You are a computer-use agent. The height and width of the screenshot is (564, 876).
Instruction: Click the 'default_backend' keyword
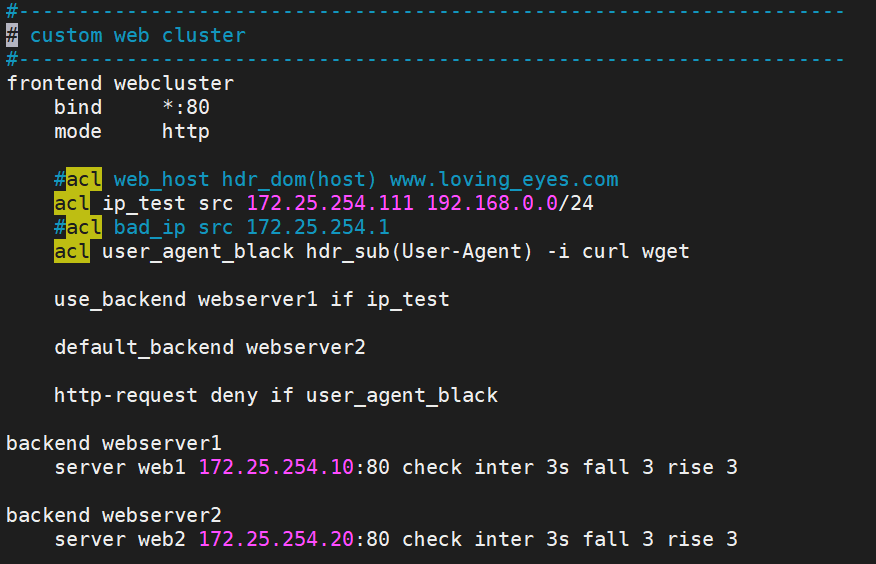pos(144,348)
